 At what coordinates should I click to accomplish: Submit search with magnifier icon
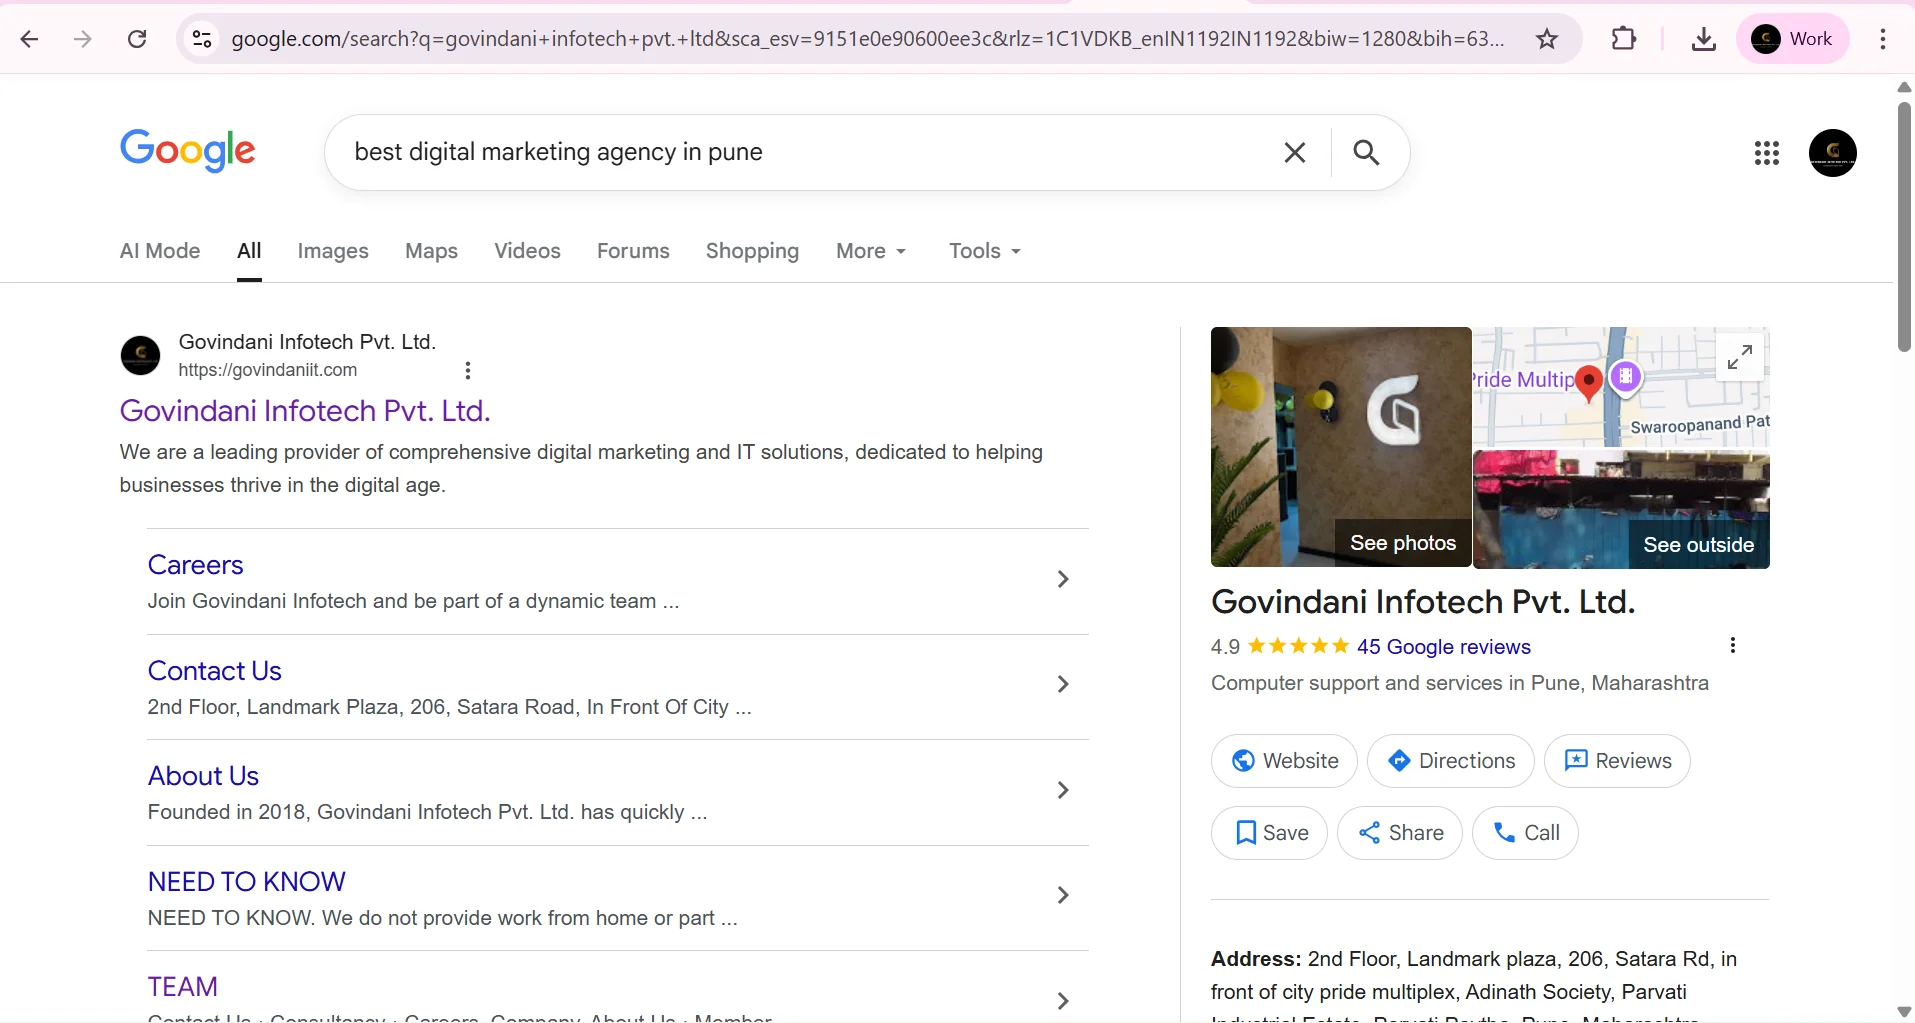pyautogui.click(x=1367, y=152)
